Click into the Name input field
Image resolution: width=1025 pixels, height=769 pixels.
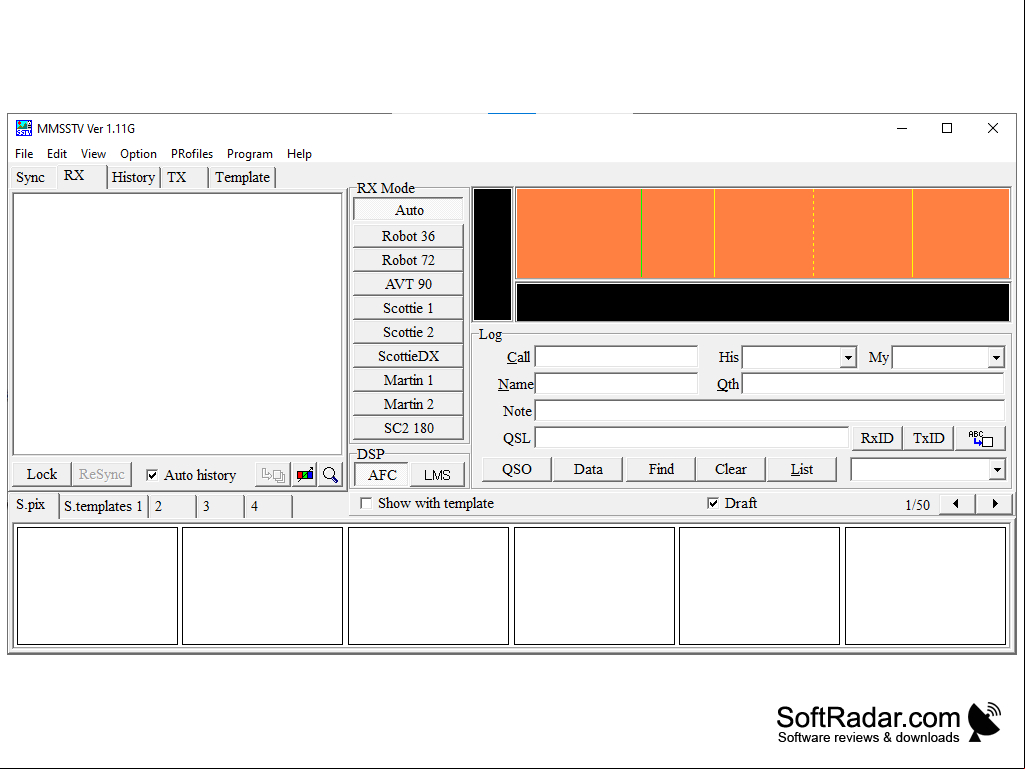[x=616, y=384]
